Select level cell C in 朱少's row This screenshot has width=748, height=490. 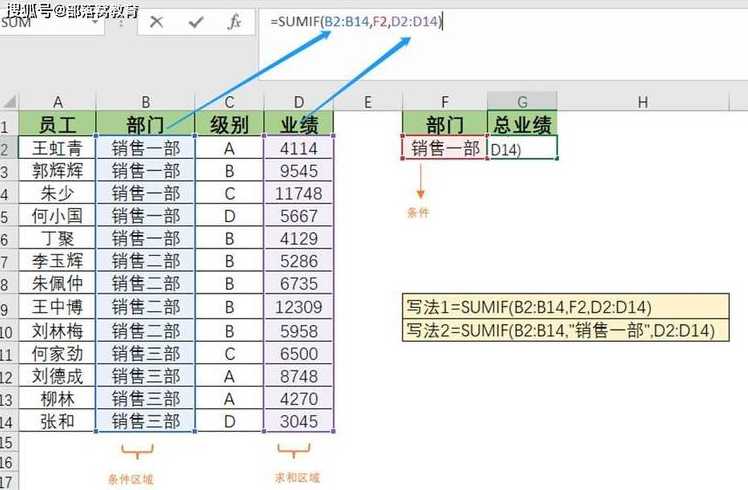click(x=229, y=193)
